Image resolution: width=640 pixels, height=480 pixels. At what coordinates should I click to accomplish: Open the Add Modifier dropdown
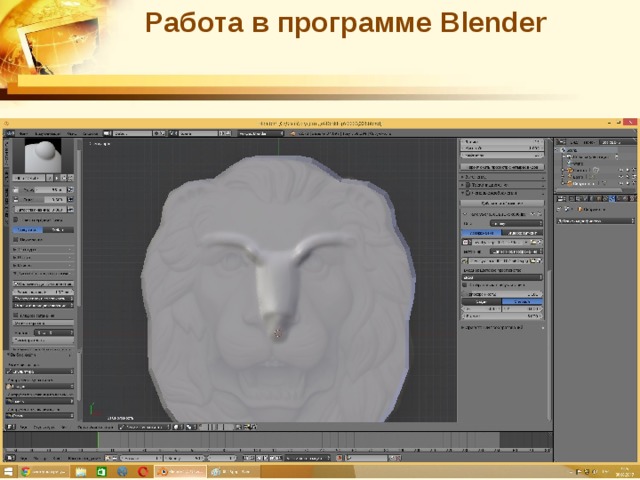pyautogui.click(x=596, y=221)
